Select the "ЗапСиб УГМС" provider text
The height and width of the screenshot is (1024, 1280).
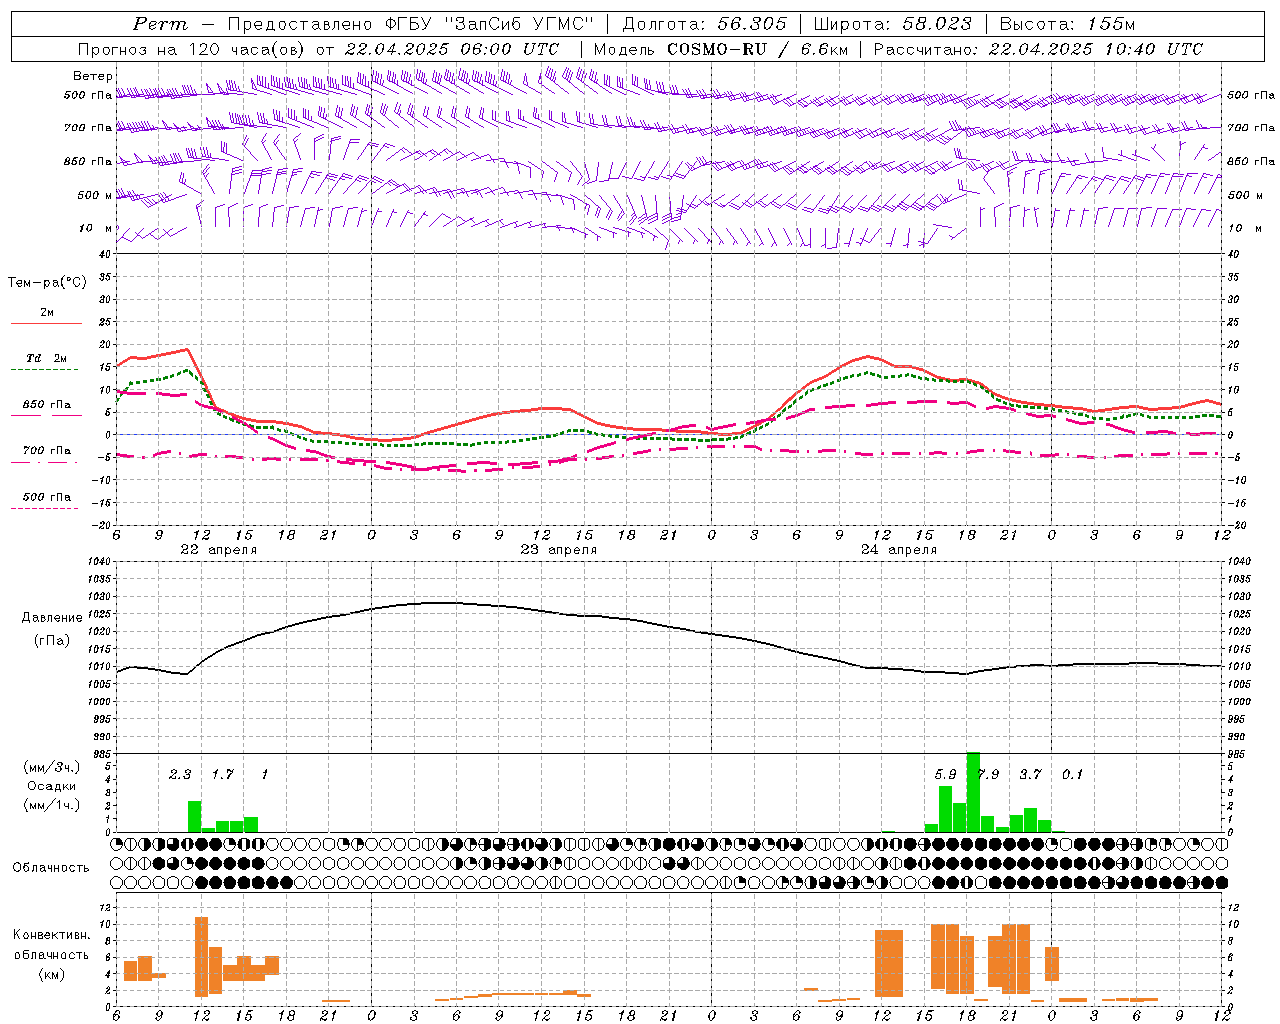[518, 24]
